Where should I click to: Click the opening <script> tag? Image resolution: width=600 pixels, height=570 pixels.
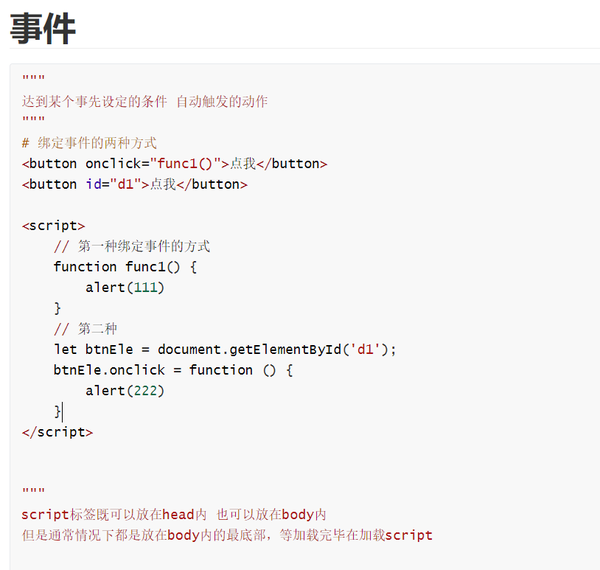click(x=54, y=226)
